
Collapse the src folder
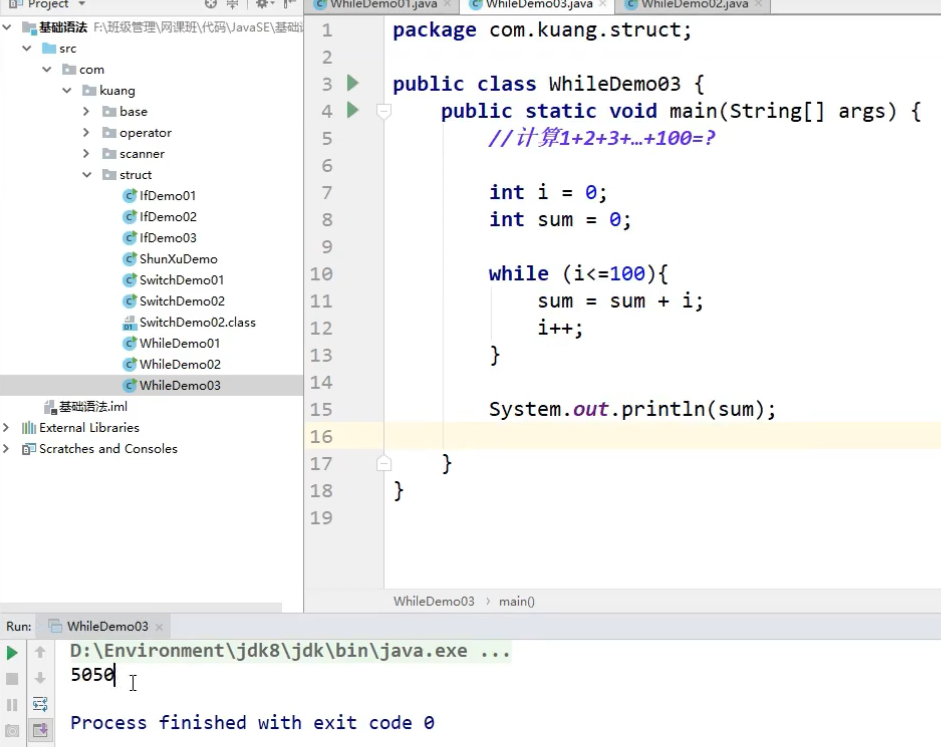point(26,49)
